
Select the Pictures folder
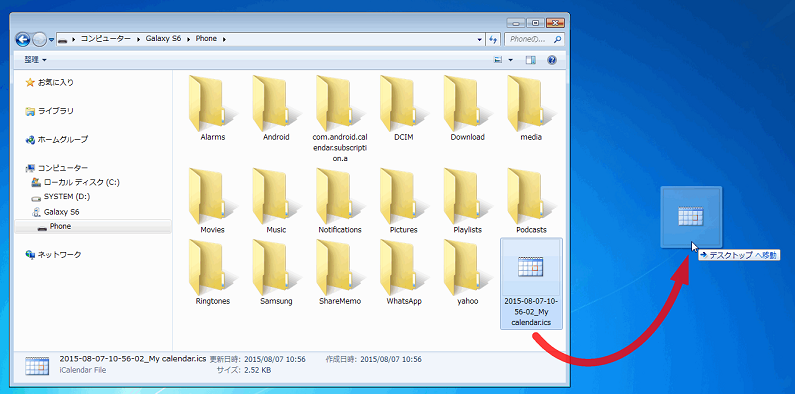[404, 201]
